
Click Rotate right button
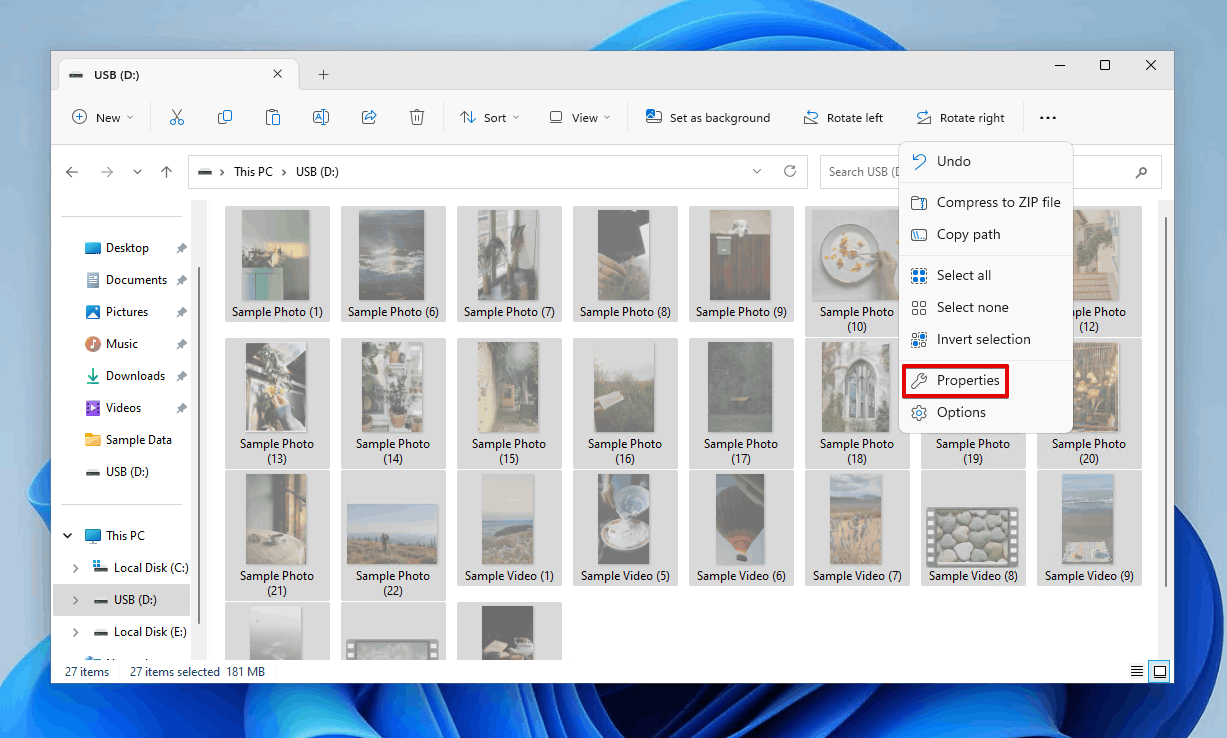(960, 118)
